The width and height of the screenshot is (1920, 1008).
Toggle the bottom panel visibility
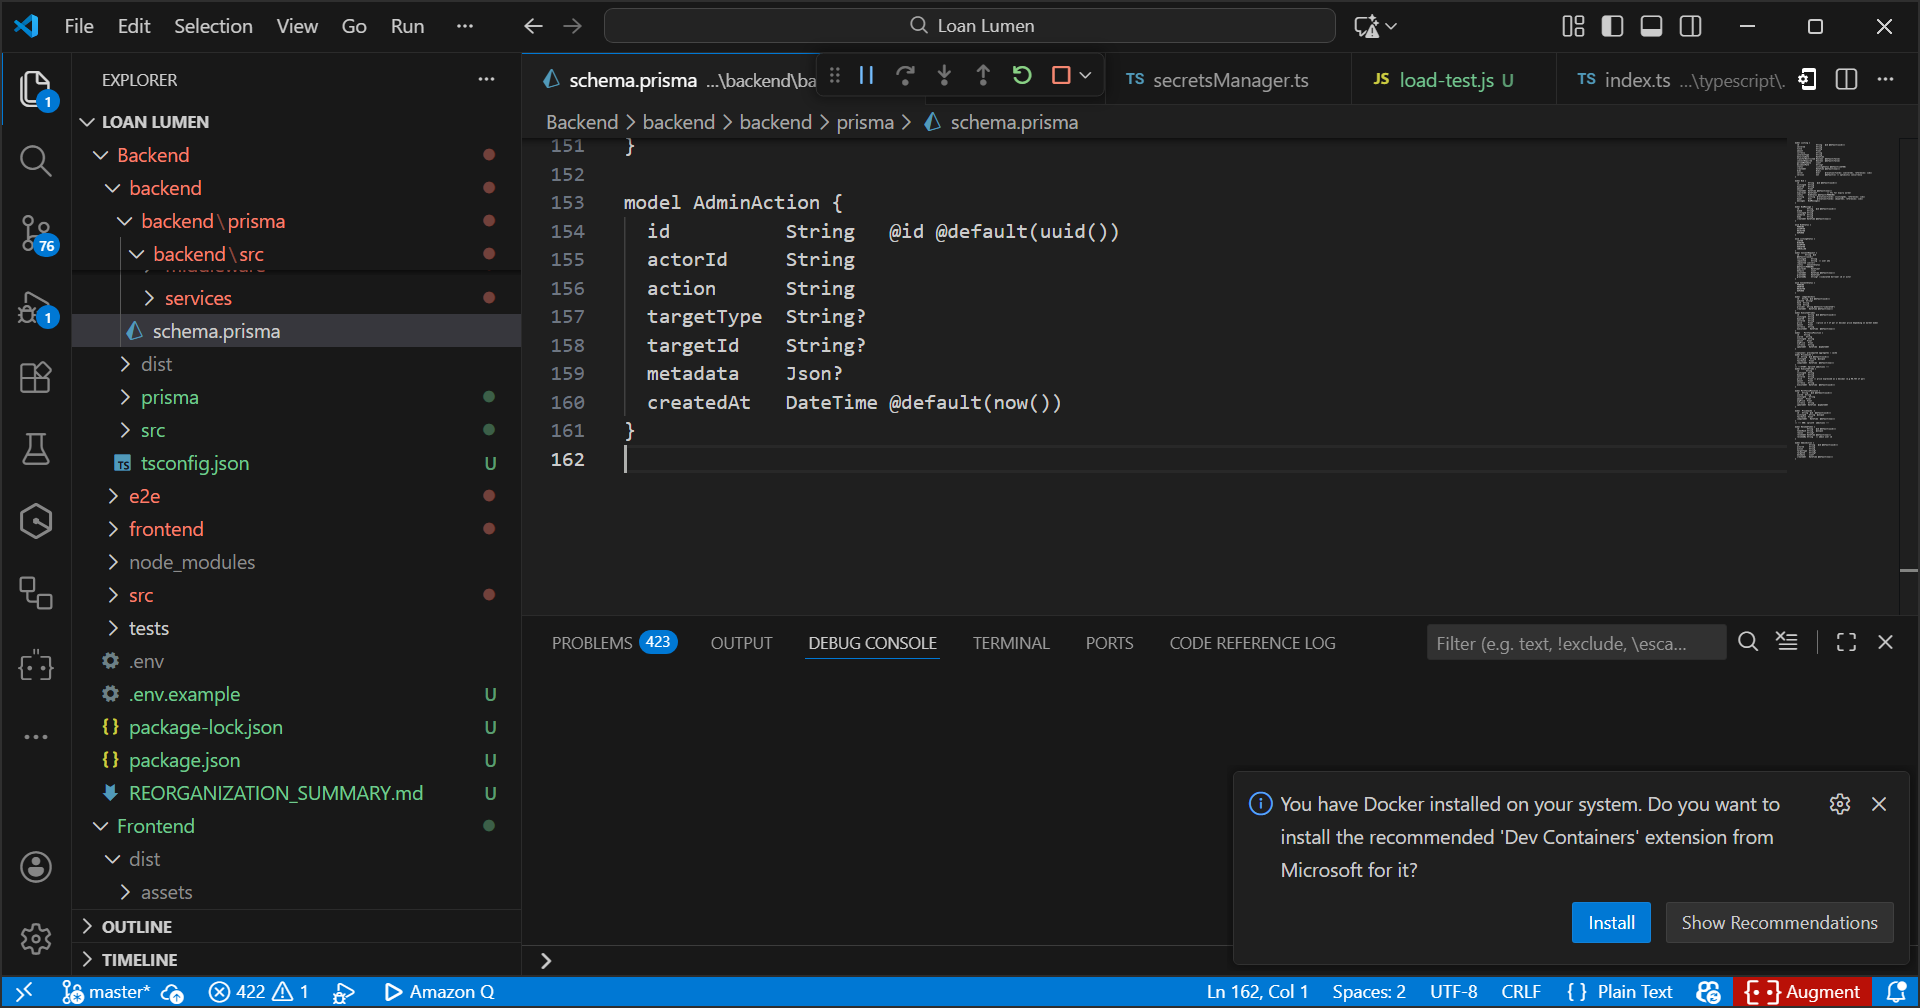(1651, 26)
